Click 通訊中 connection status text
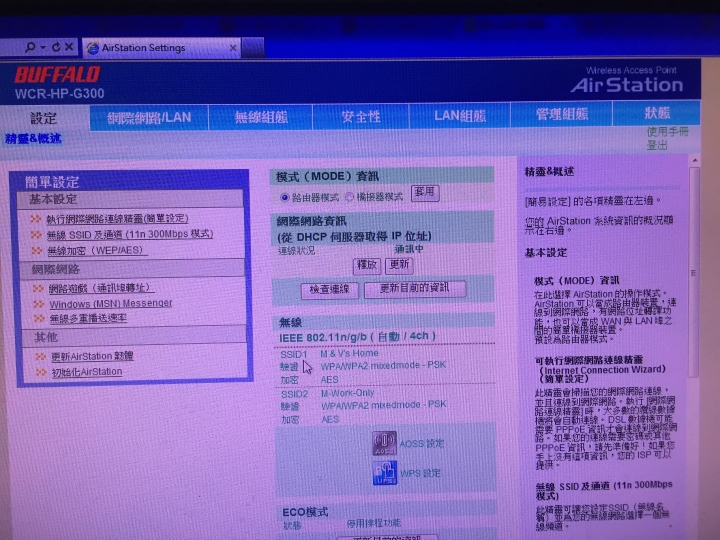Image resolution: width=720 pixels, height=540 pixels. [x=409, y=249]
